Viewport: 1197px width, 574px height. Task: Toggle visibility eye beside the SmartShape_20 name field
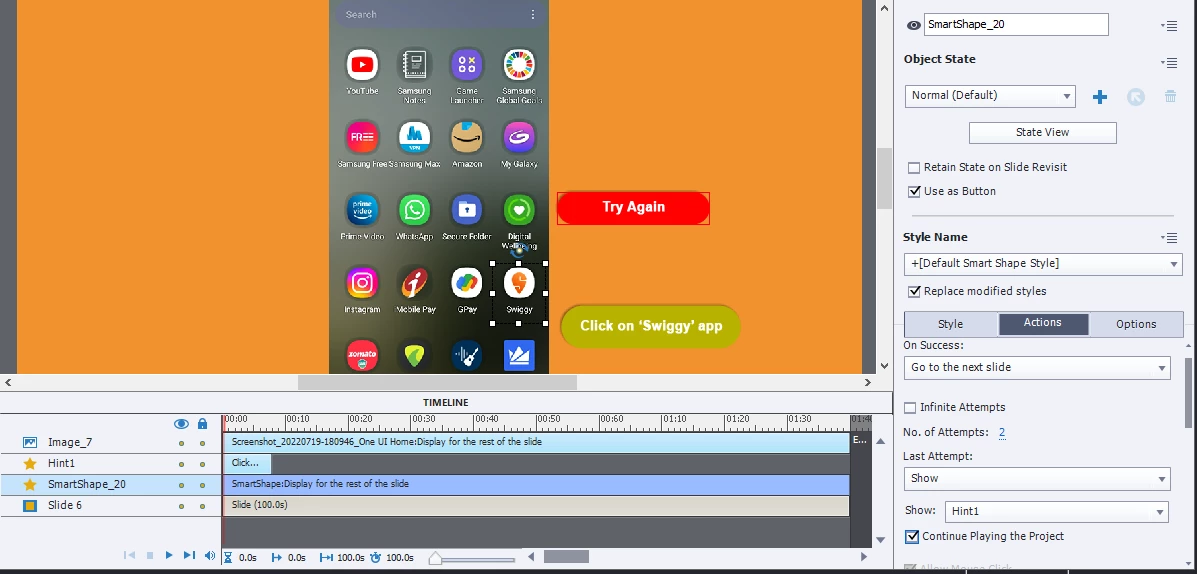(x=913, y=25)
